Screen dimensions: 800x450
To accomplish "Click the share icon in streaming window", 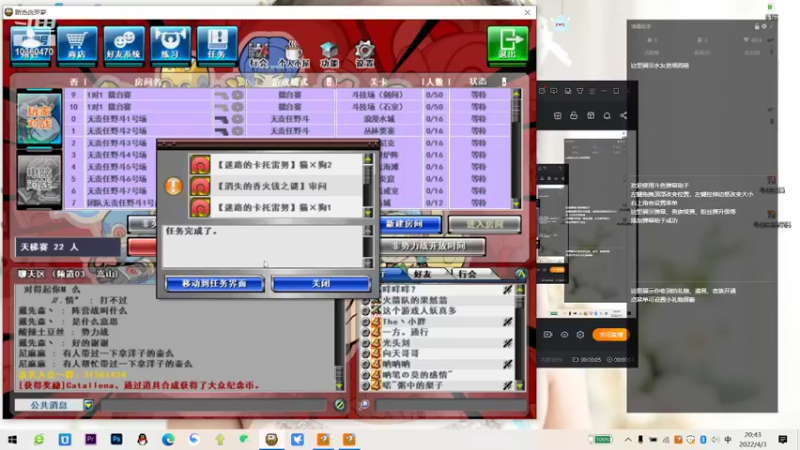I will pyautogui.click(x=623, y=115).
